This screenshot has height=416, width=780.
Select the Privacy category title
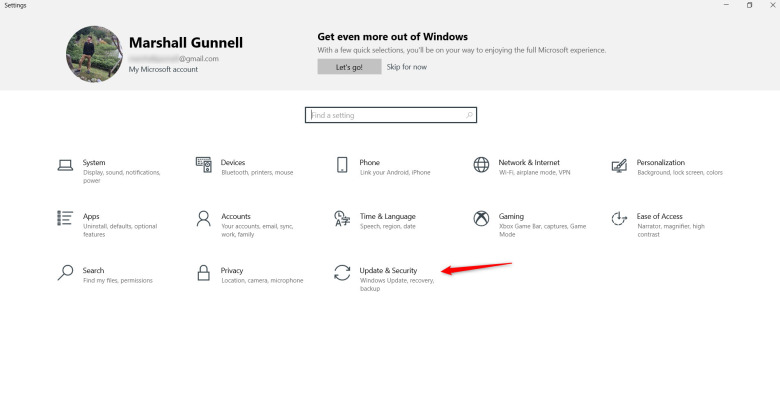232,270
